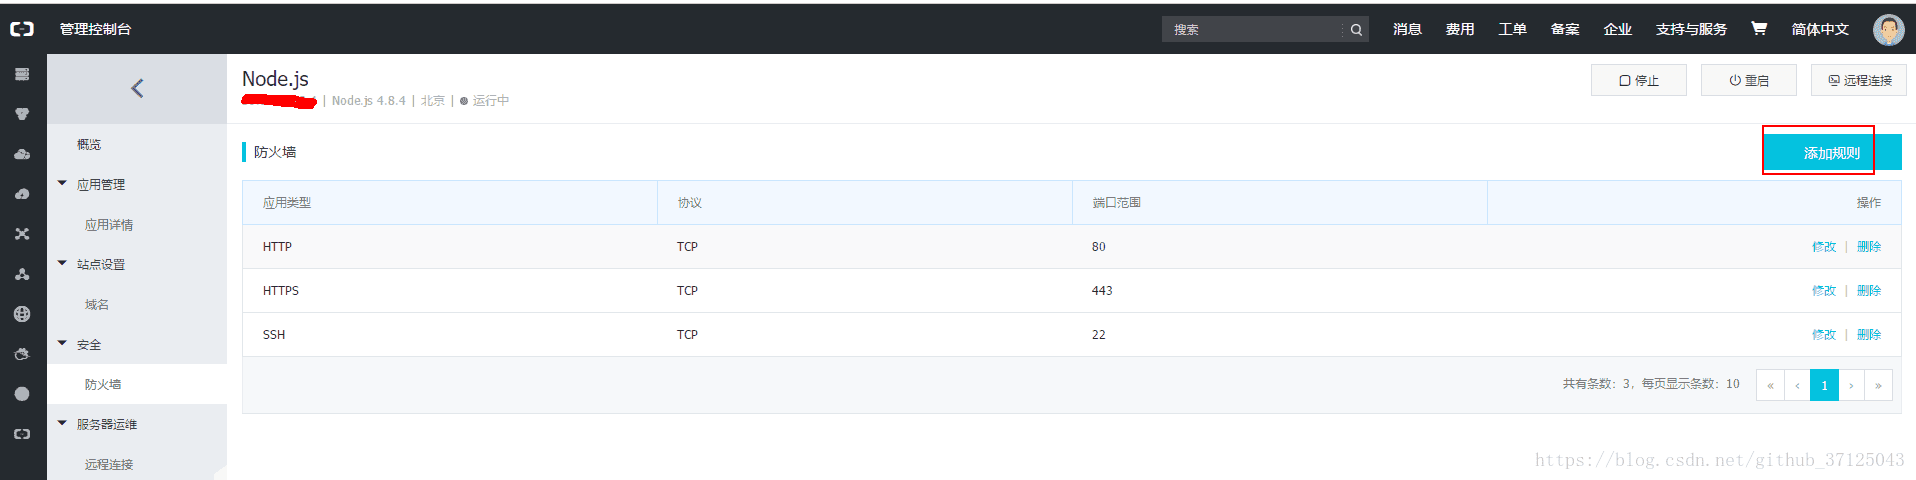This screenshot has width=1916, height=480.
Task: Click the Node.js page title
Action: click(275, 79)
